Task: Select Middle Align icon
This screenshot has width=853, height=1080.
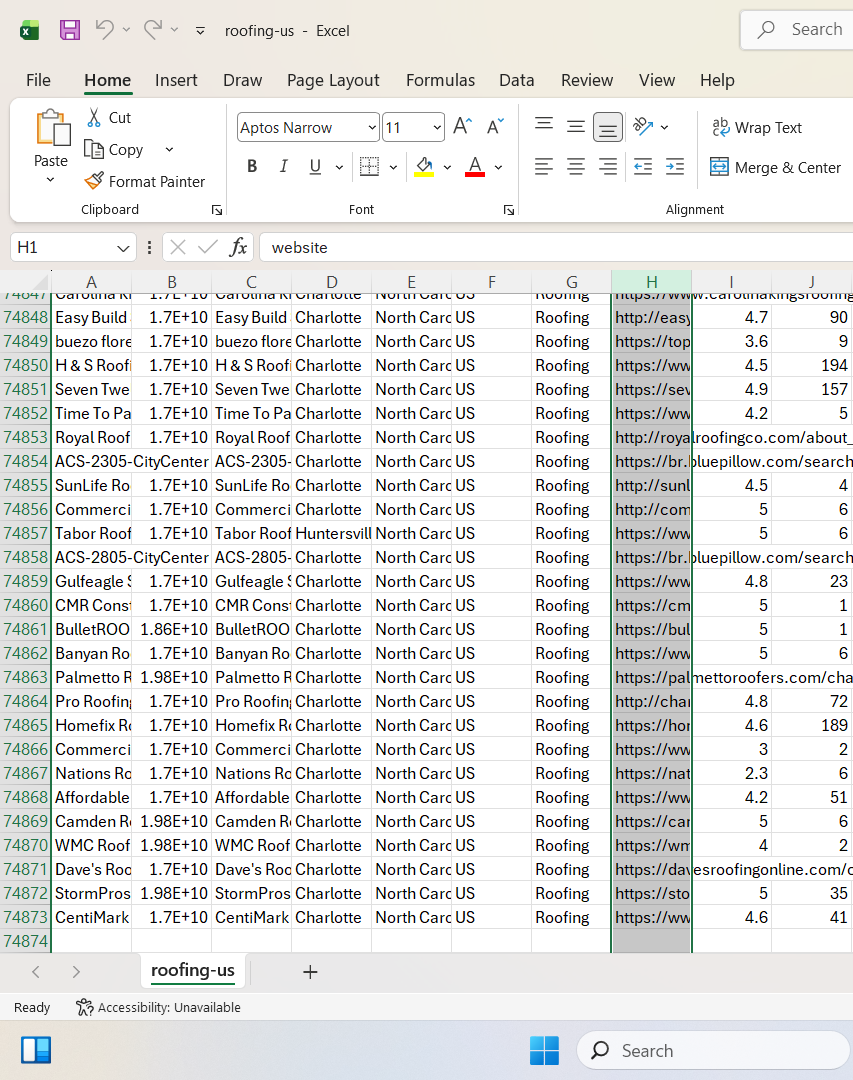Action: point(575,126)
